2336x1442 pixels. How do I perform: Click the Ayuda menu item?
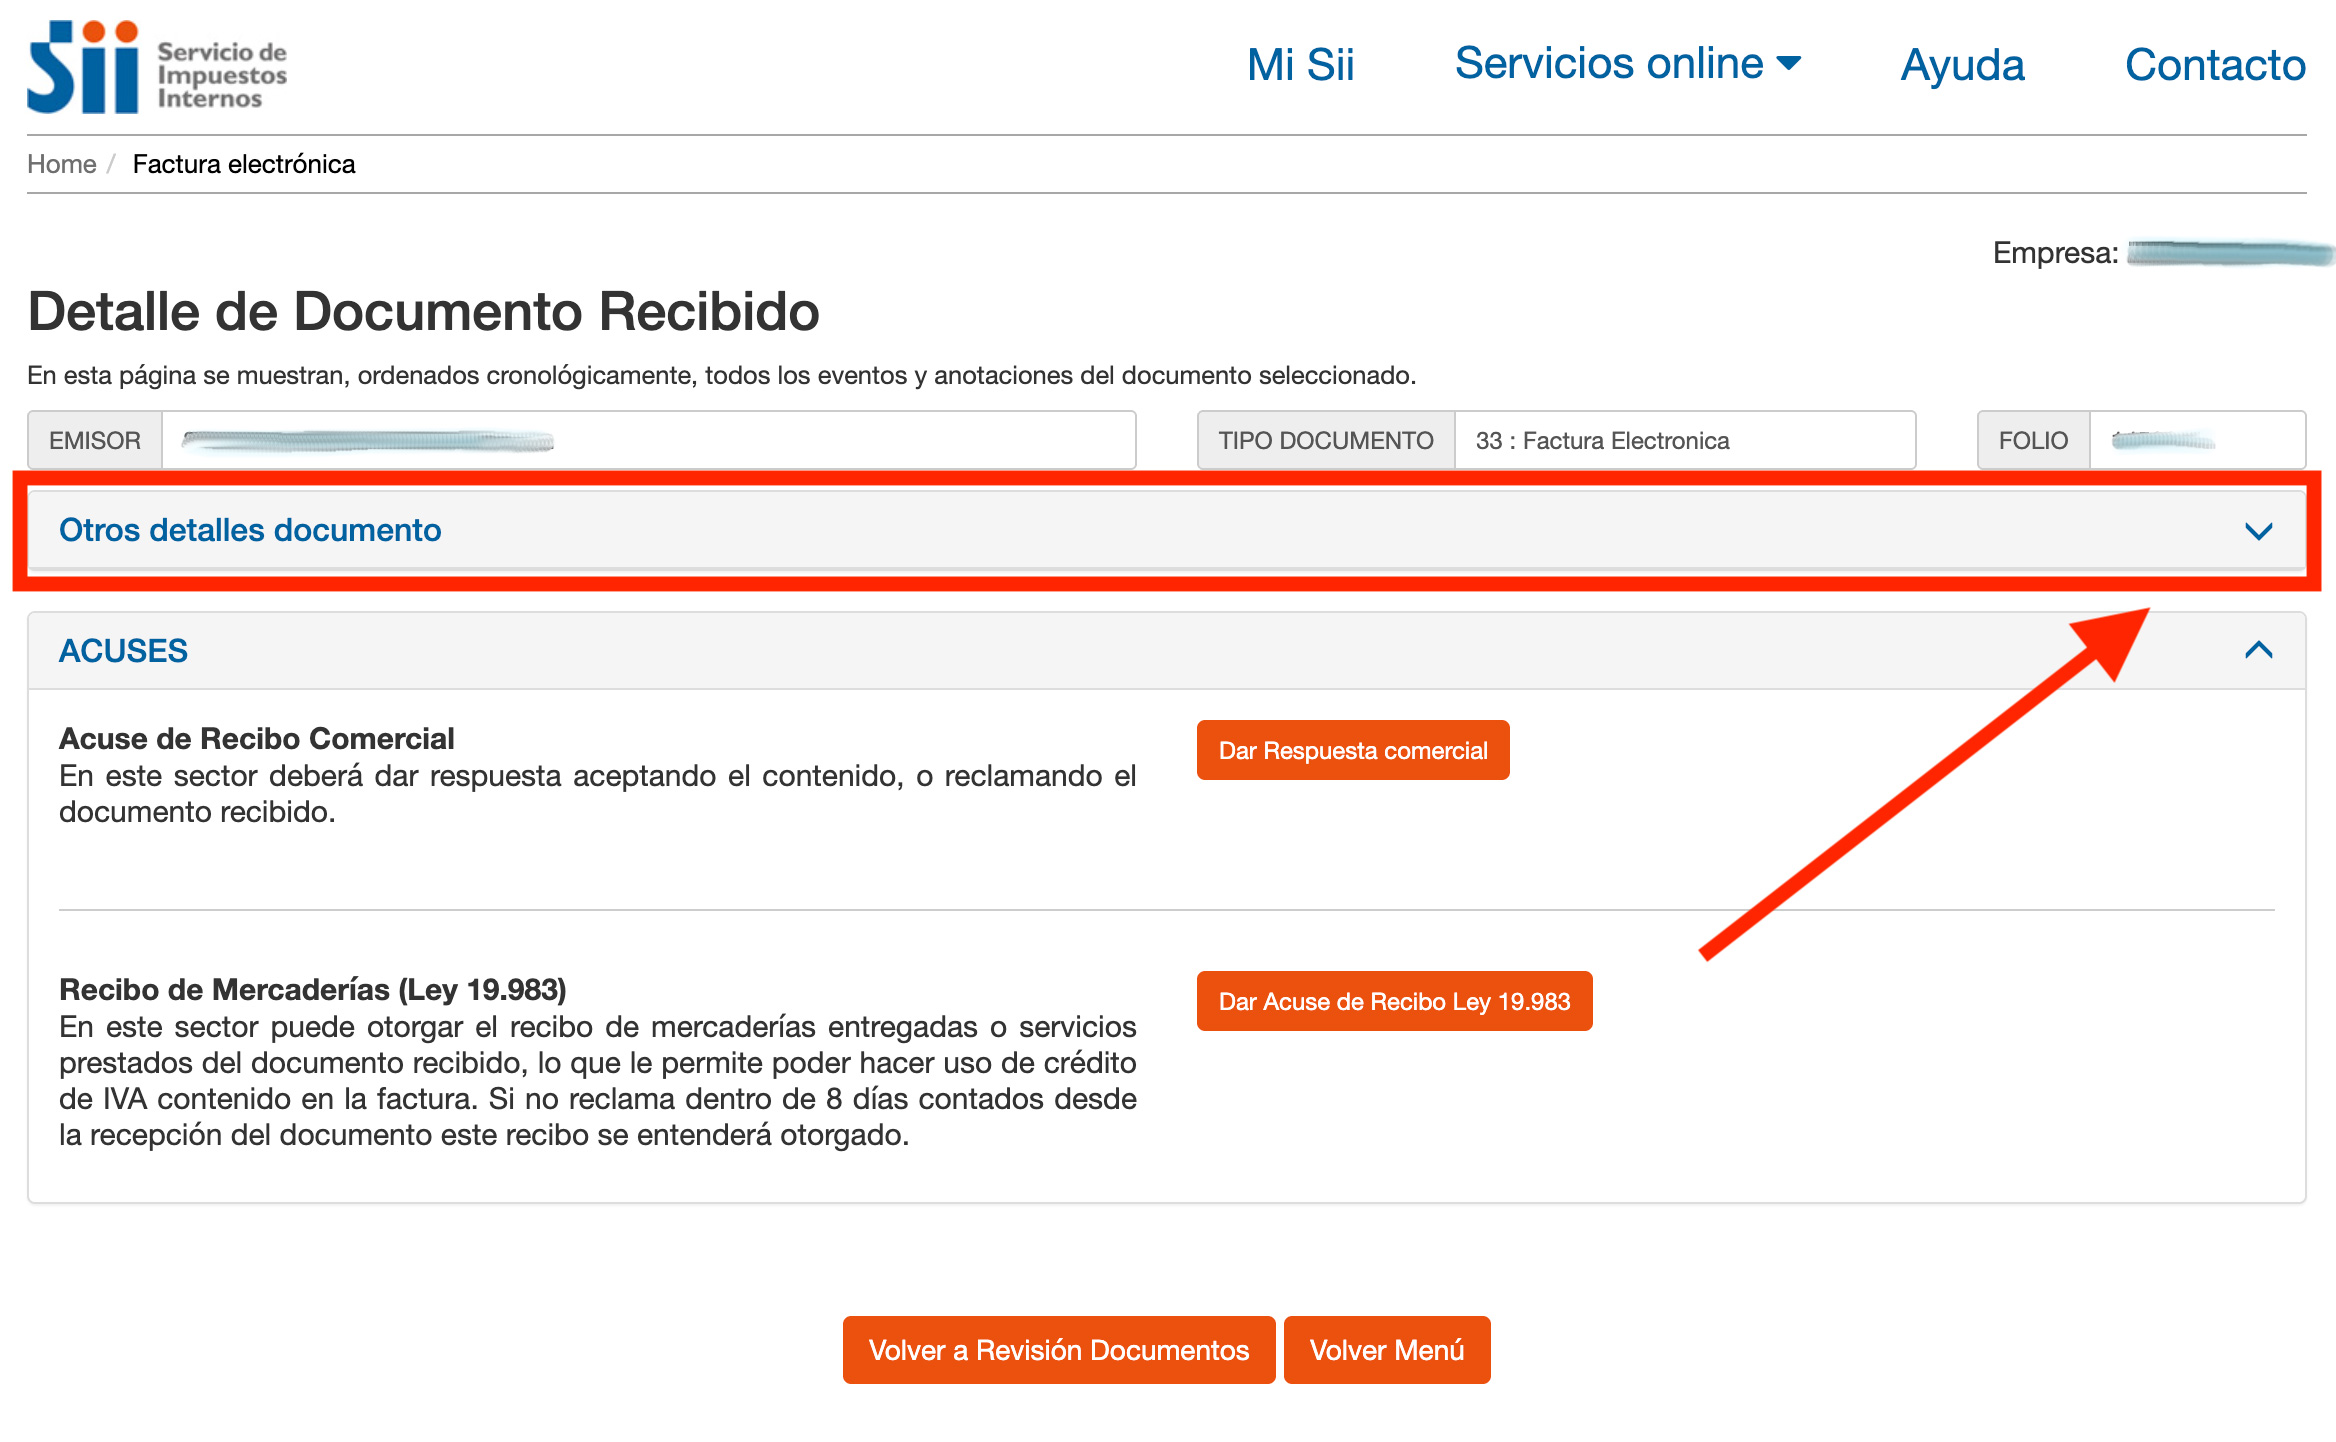click(1962, 65)
